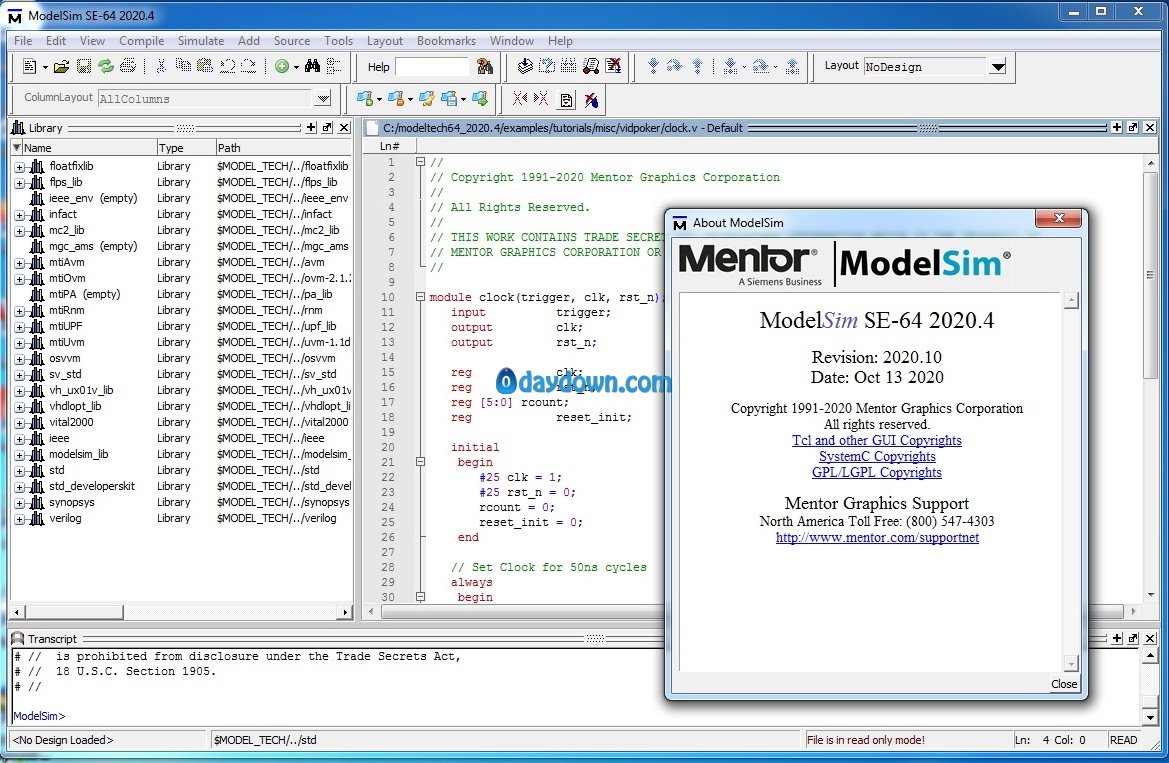Collapse the module clock code fold
Viewport: 1169px width, 763px height.
[x=420, y=297]
